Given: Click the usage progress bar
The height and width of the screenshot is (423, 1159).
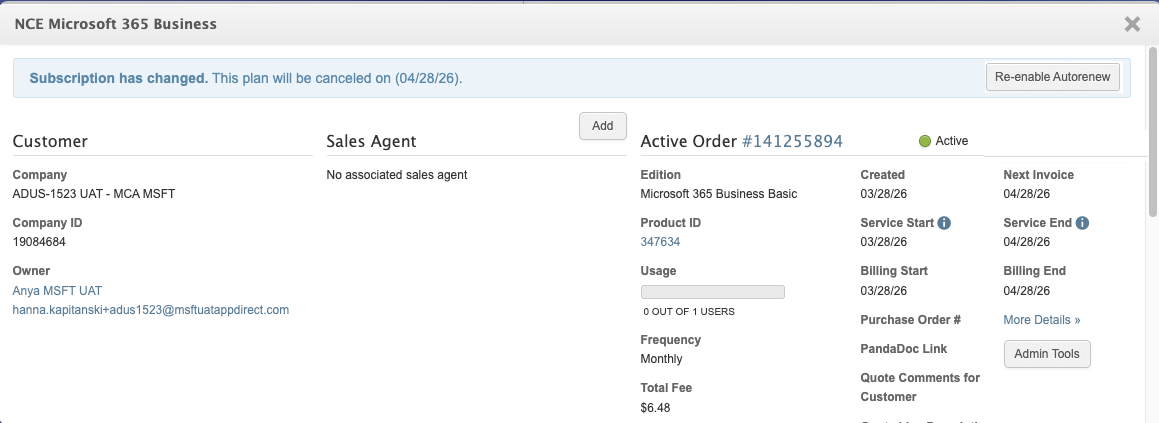Looking at the screenshot, I should pos(713,292).
